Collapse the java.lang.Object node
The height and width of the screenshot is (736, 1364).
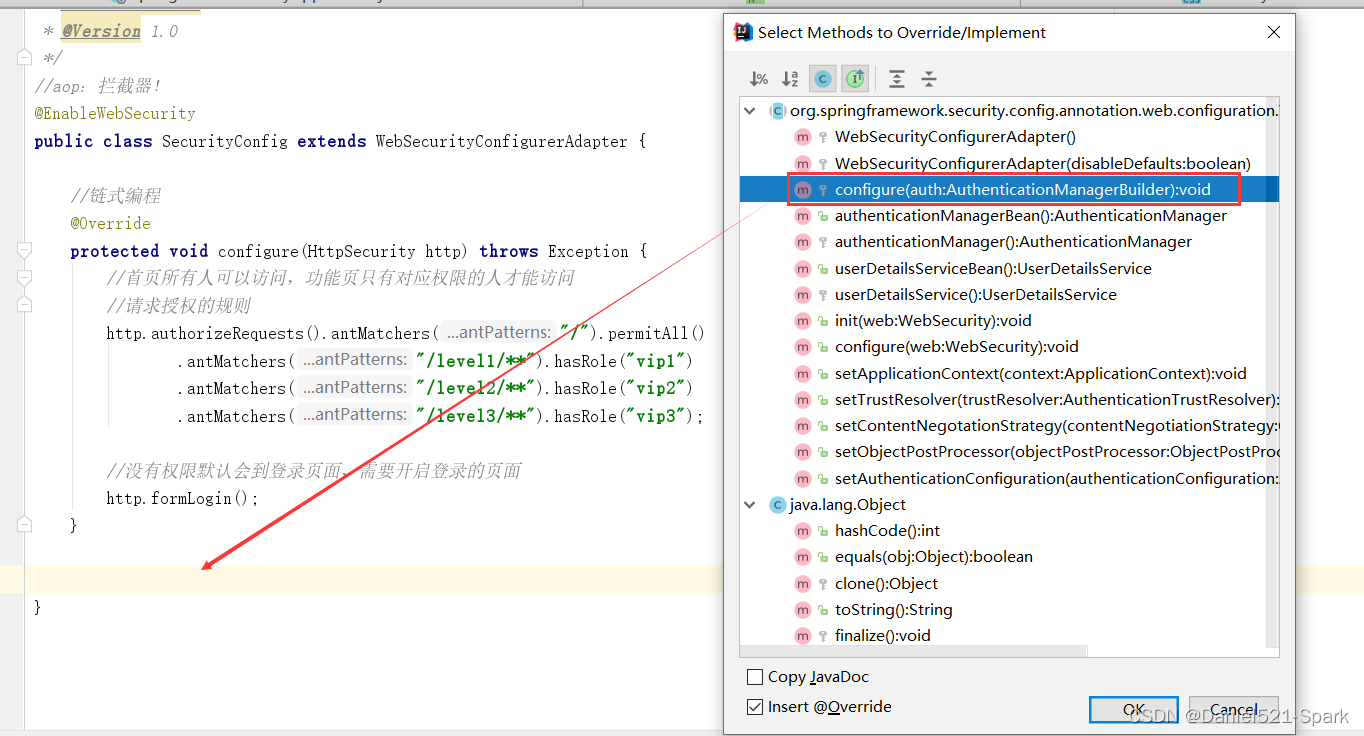751,505
